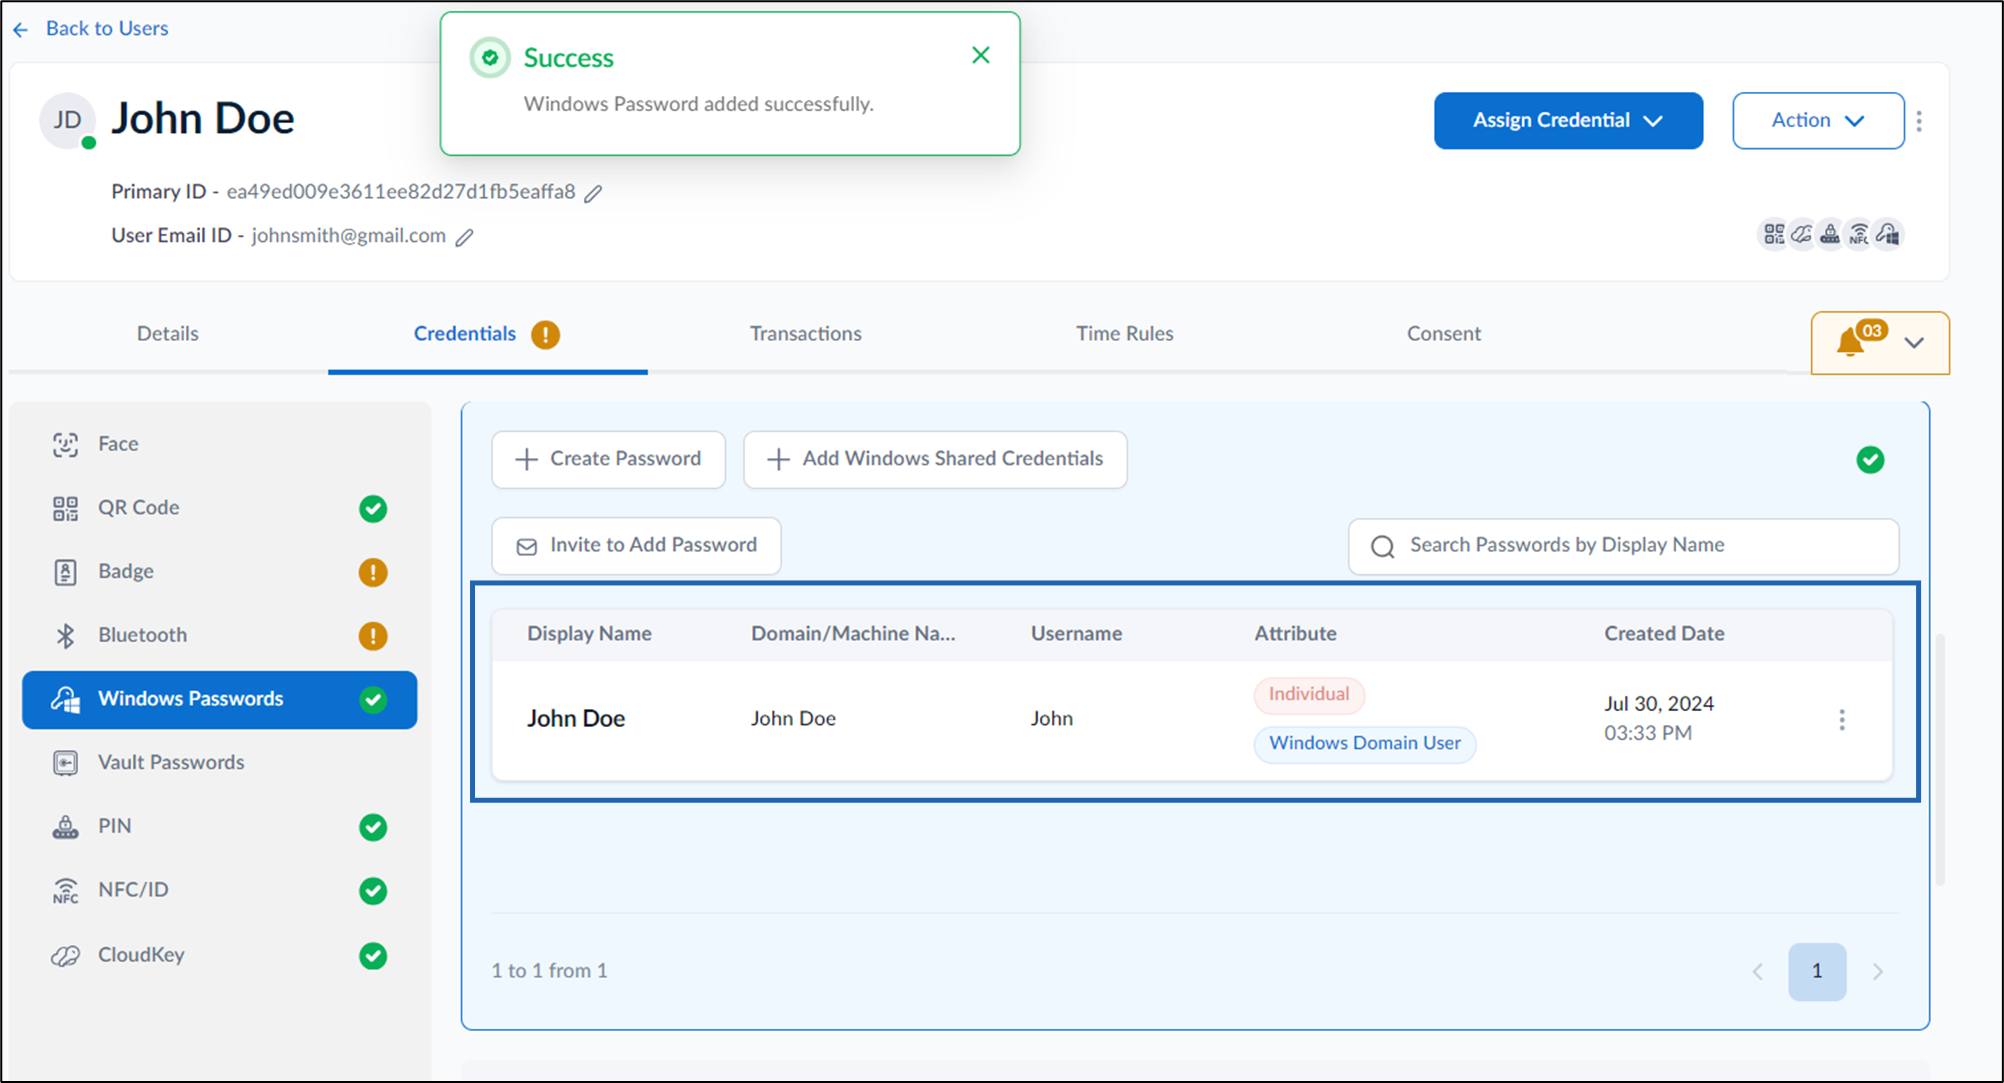Click the Search Passwords by Display Name field
Screen dimensions: 2004x1083
point(1623,546)
